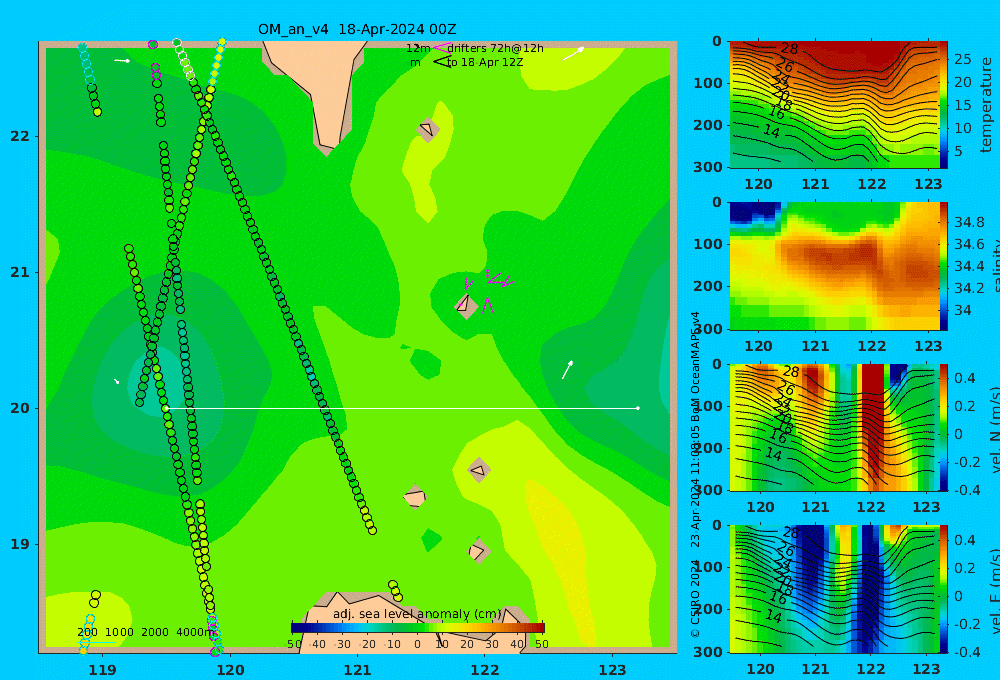Click the sea level anomaly colorbar
The image size is (1000, 680).
pos(418,628)
